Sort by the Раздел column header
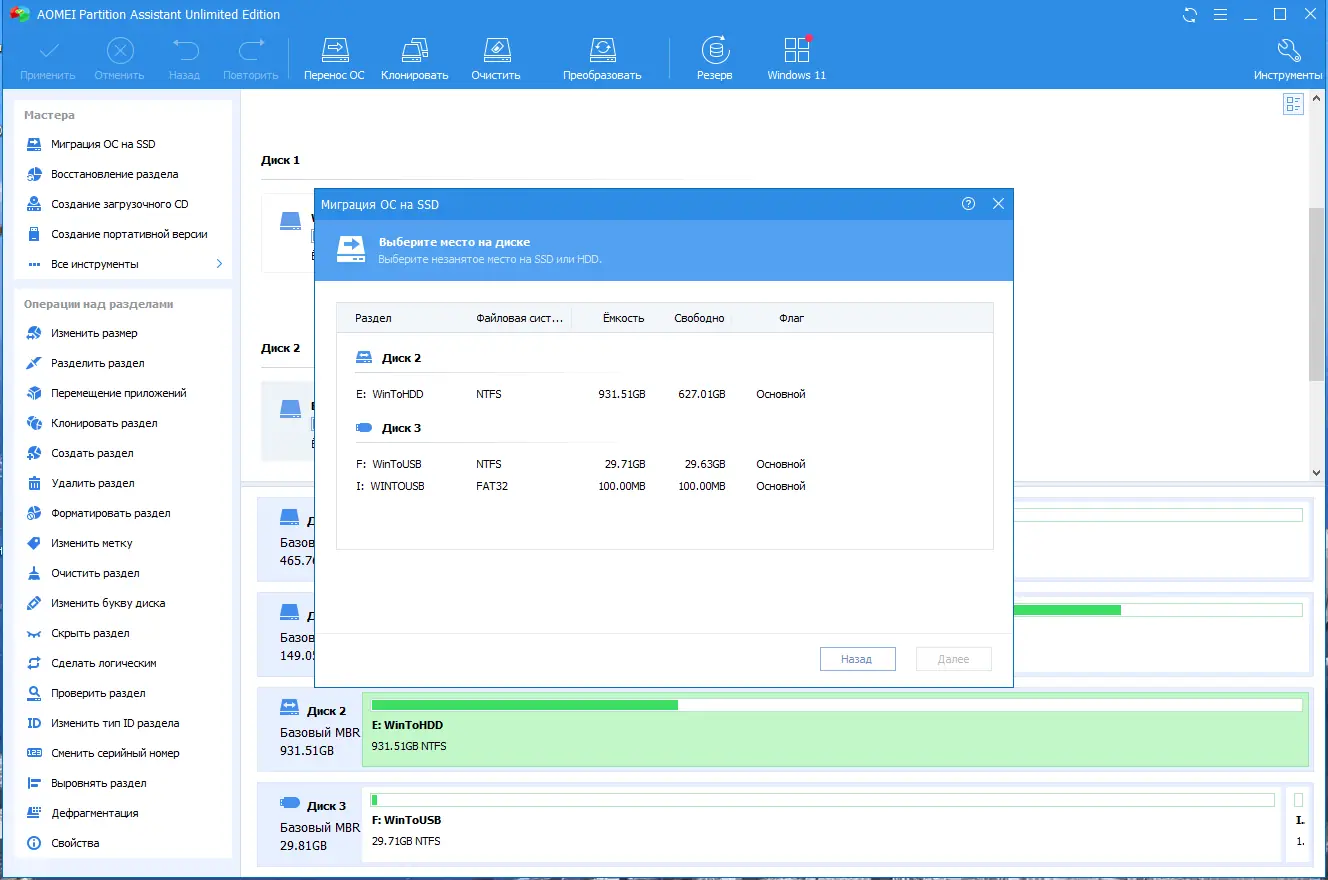Viewport: 1328px width, 880px height. [373, 318]
